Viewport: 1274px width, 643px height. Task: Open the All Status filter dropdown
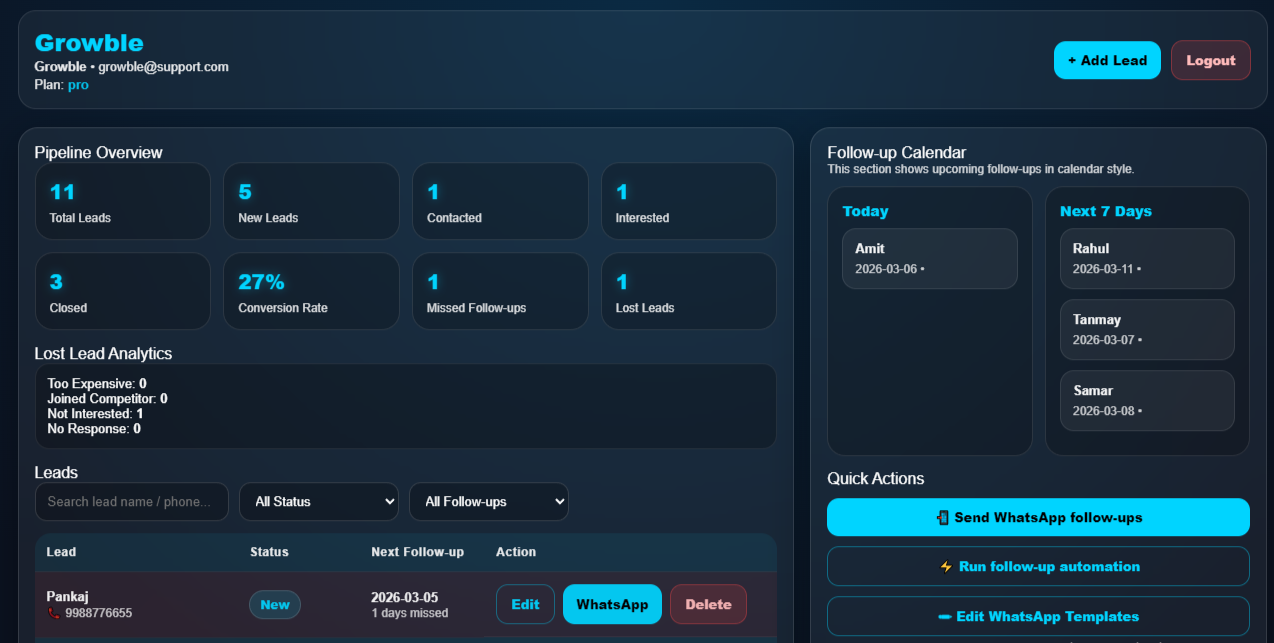pos(319,502)
